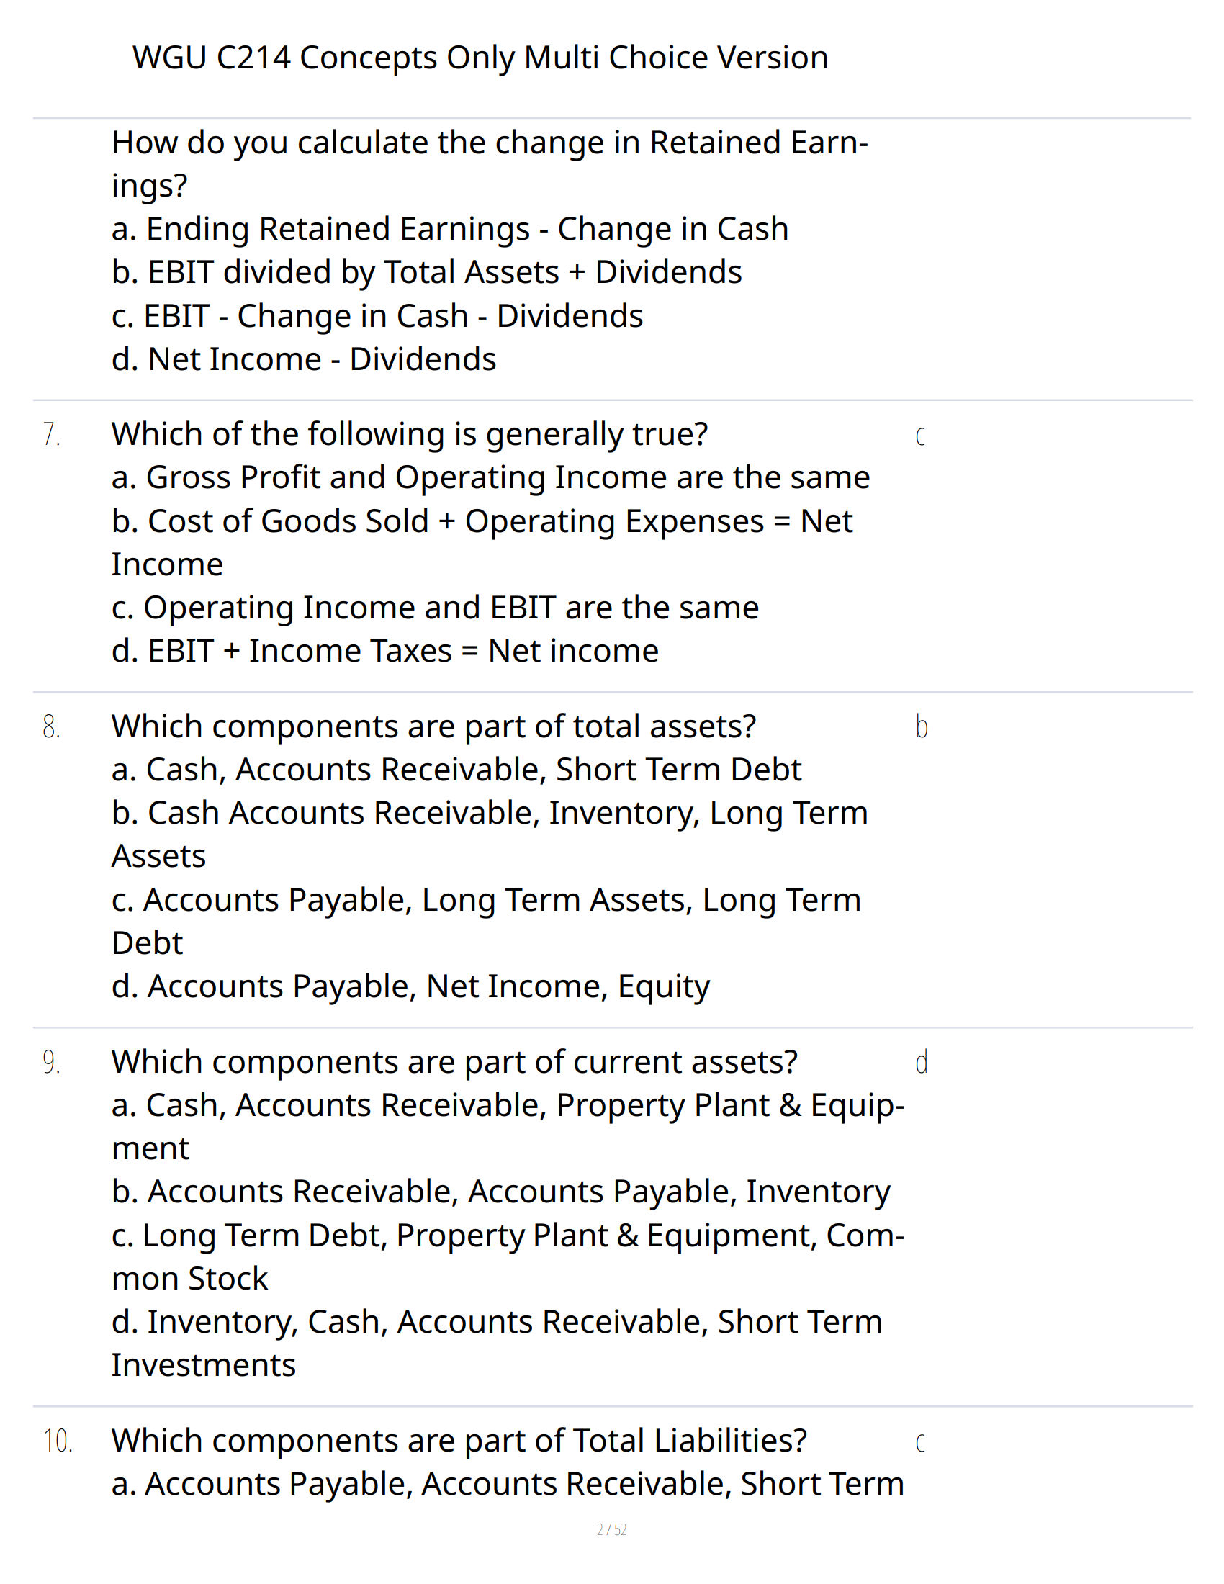Click answer letter c beside question 10

click(x=920, y=1442)
